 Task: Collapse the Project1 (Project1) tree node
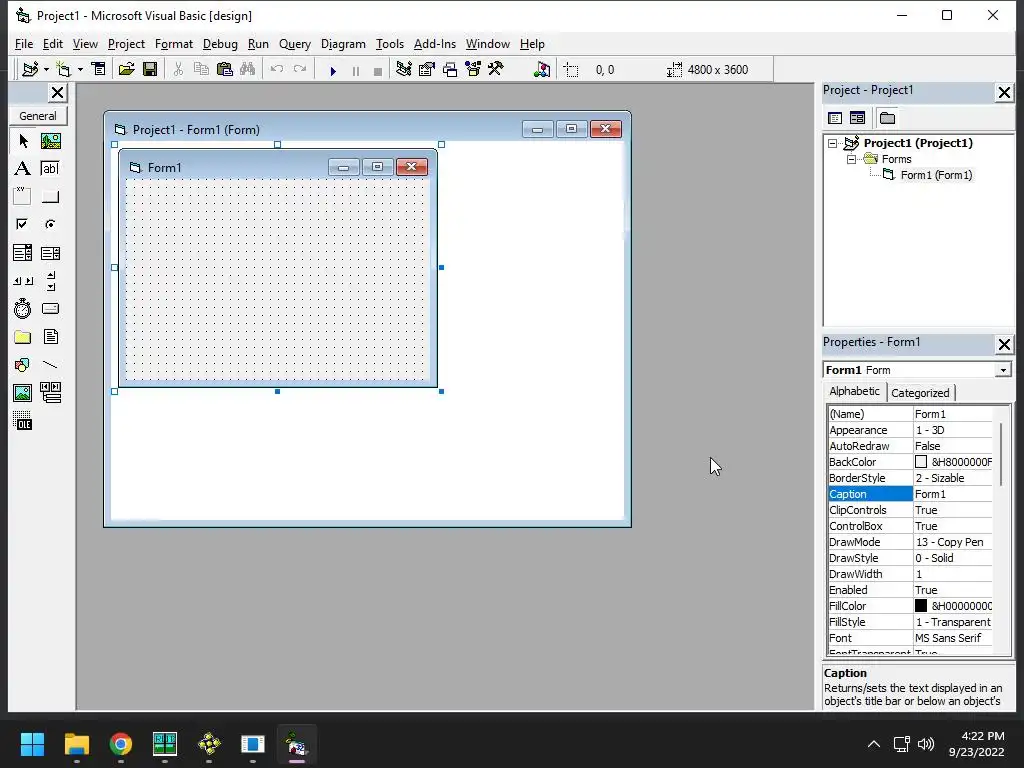click(833, 143)
